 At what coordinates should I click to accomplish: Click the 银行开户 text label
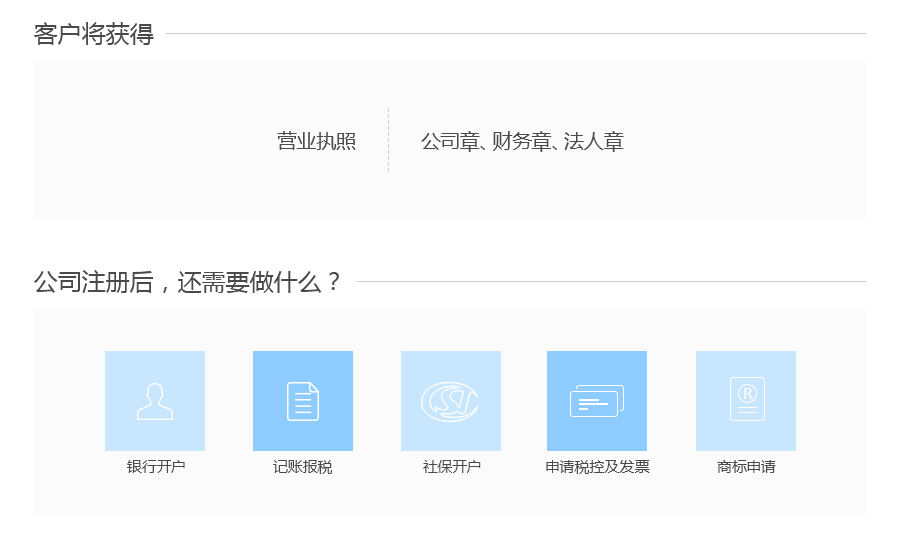(x=155, y=467)
